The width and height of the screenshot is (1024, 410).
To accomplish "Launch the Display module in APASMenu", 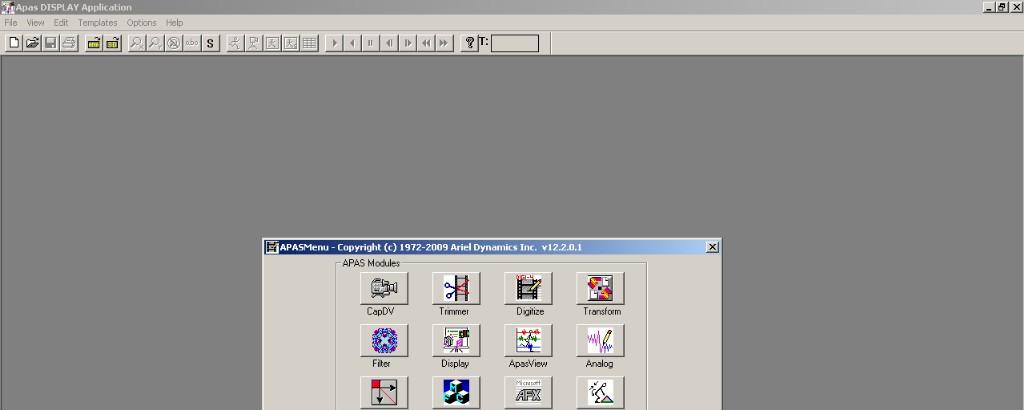I will pos(456,340).
